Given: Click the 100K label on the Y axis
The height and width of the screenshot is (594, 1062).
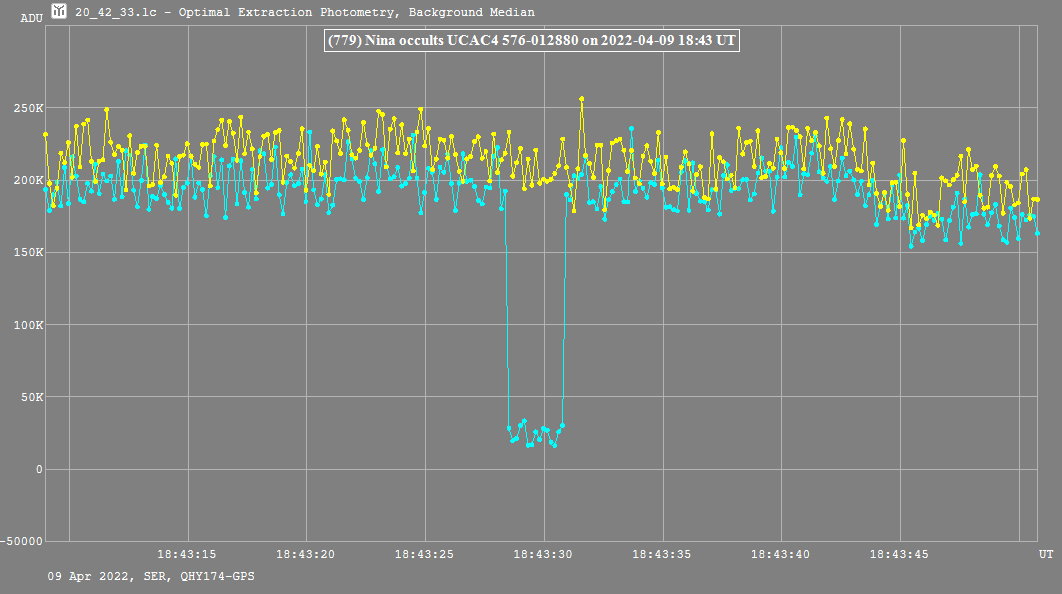Looking at the screenshot, I should point(27,325).
